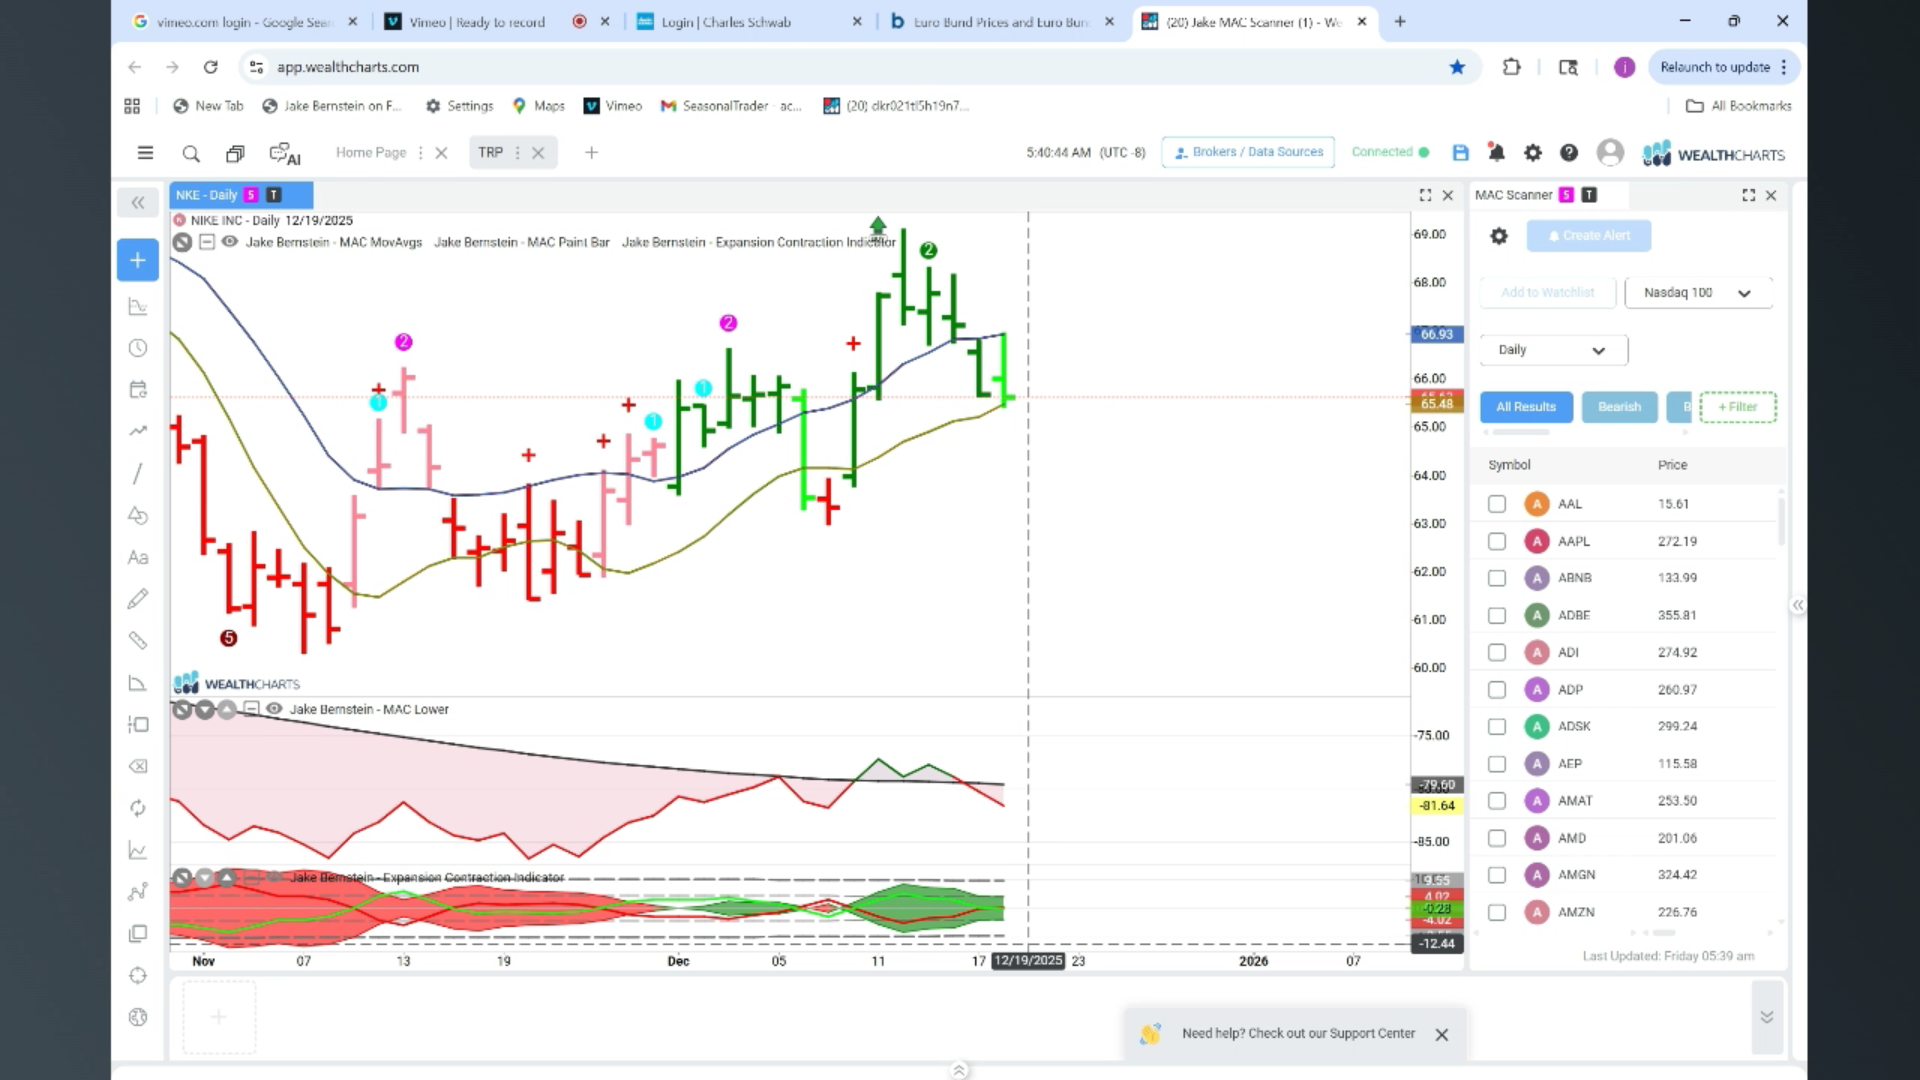Collapse the left sidebar chevron

pos(138,203)
